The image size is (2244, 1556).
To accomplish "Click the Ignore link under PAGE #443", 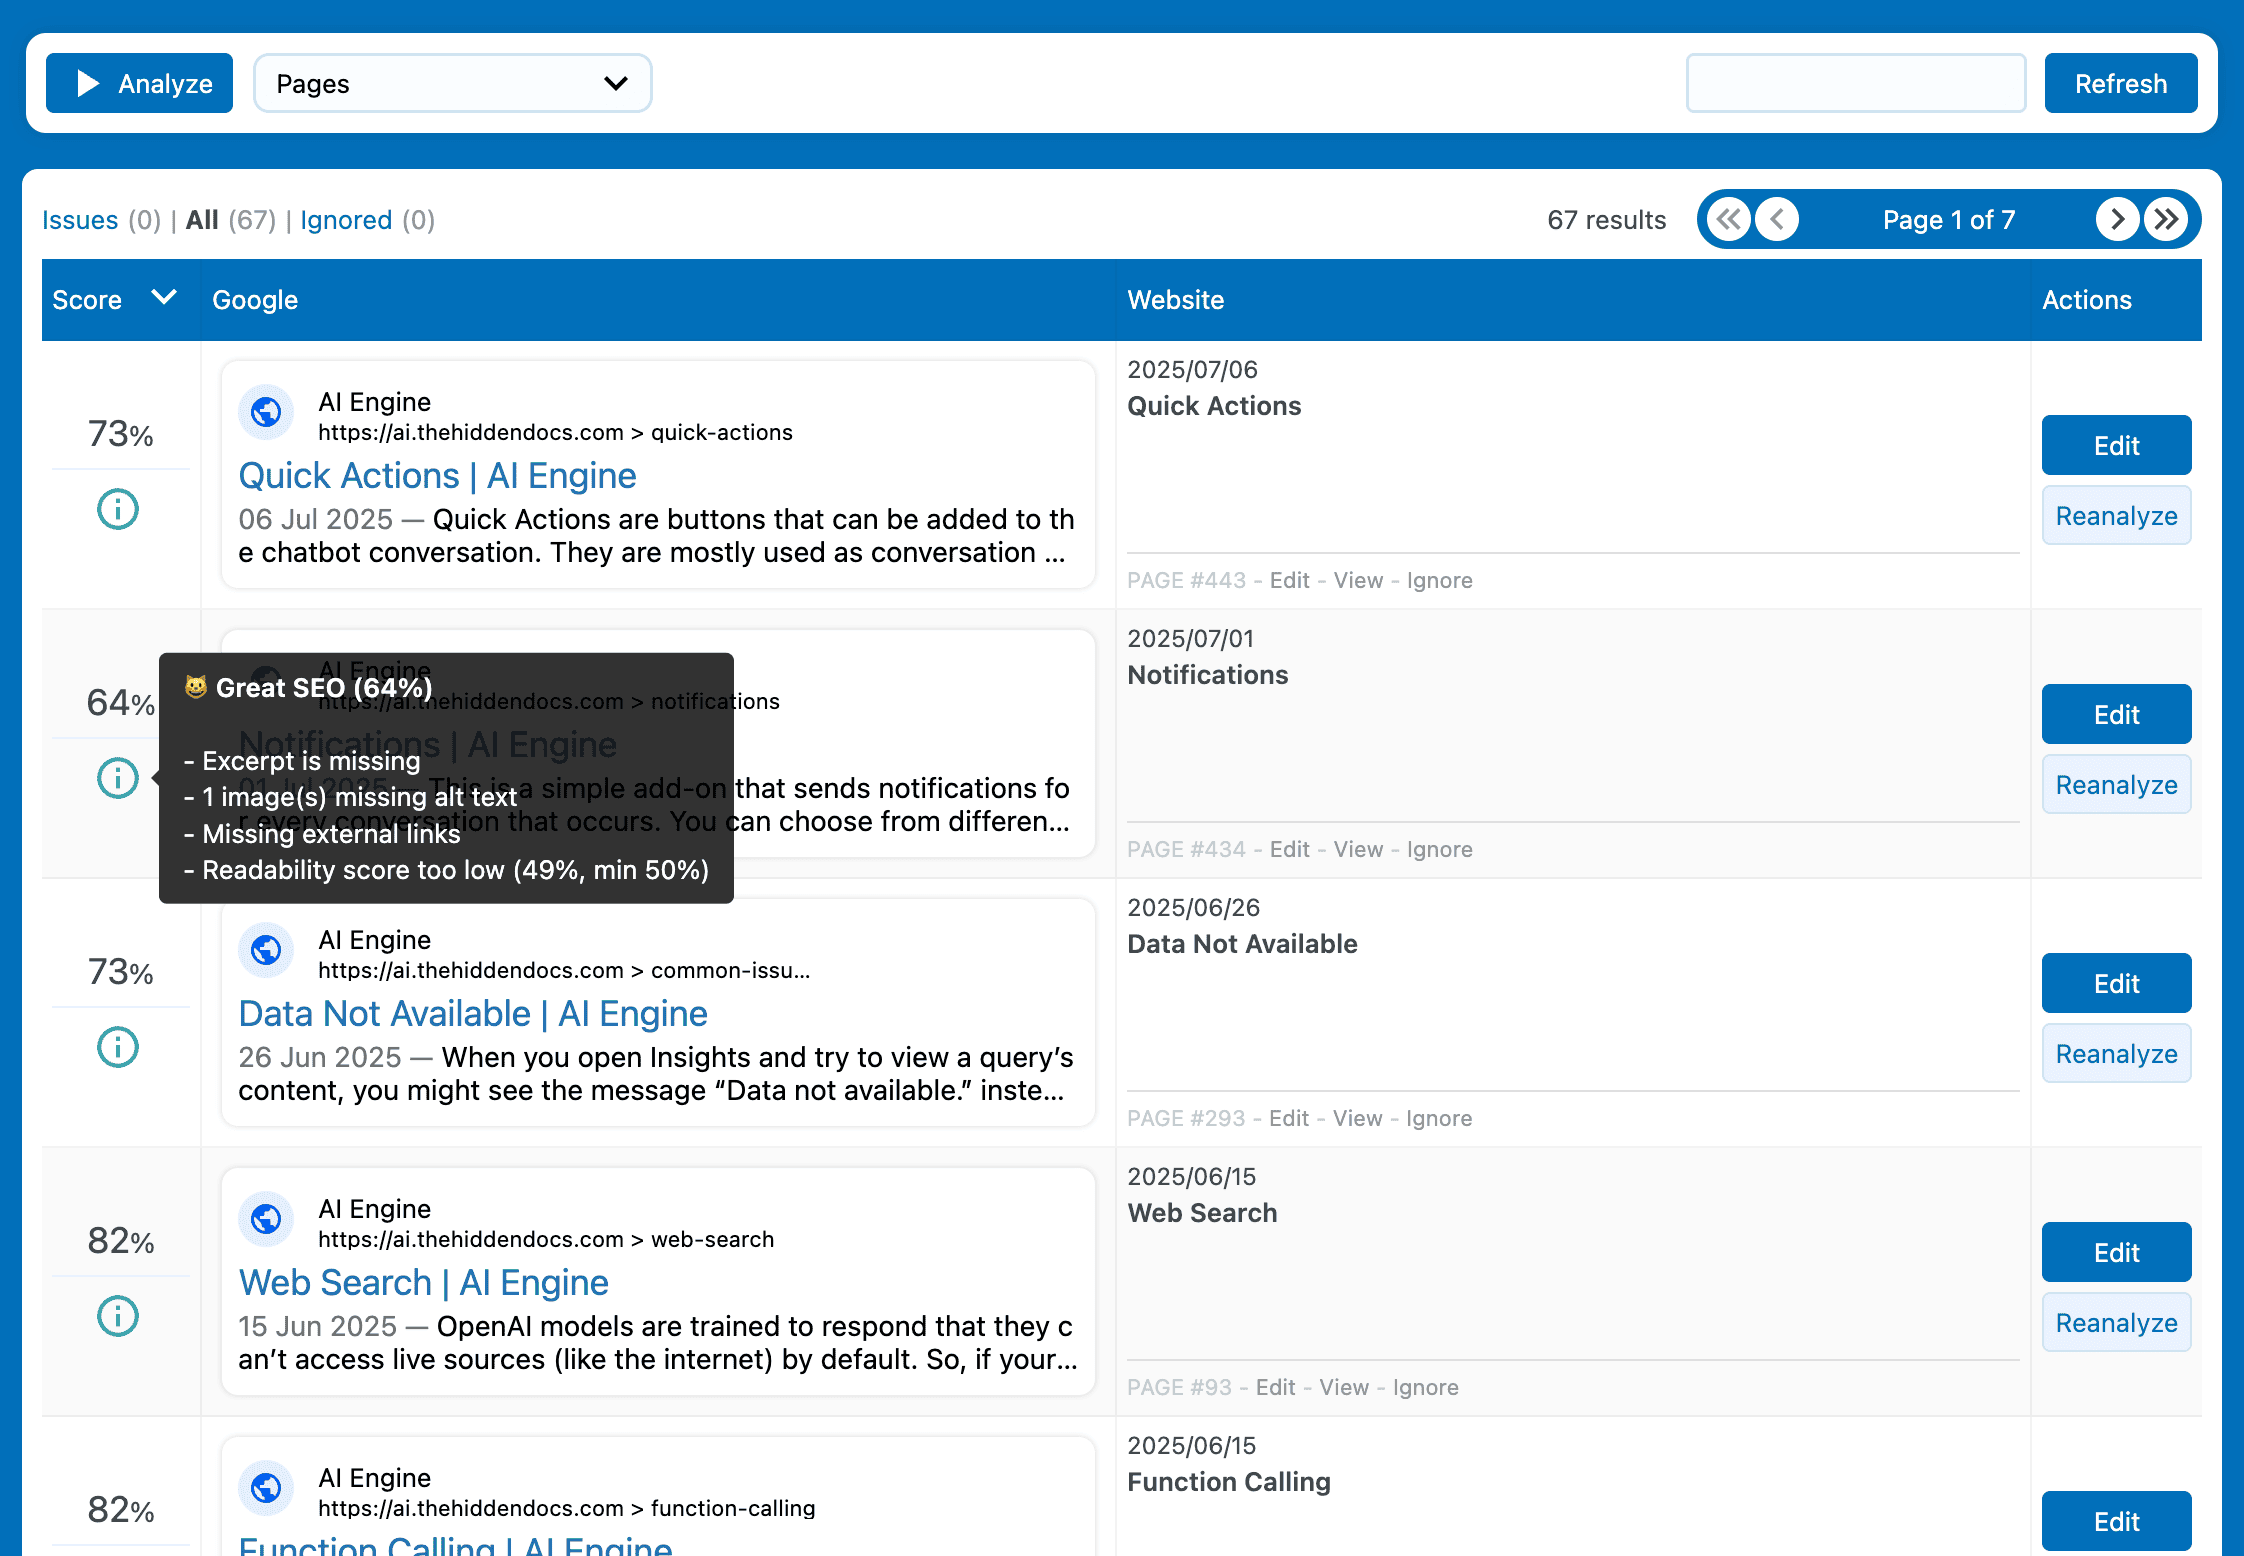I will [x=1439, y=580].
